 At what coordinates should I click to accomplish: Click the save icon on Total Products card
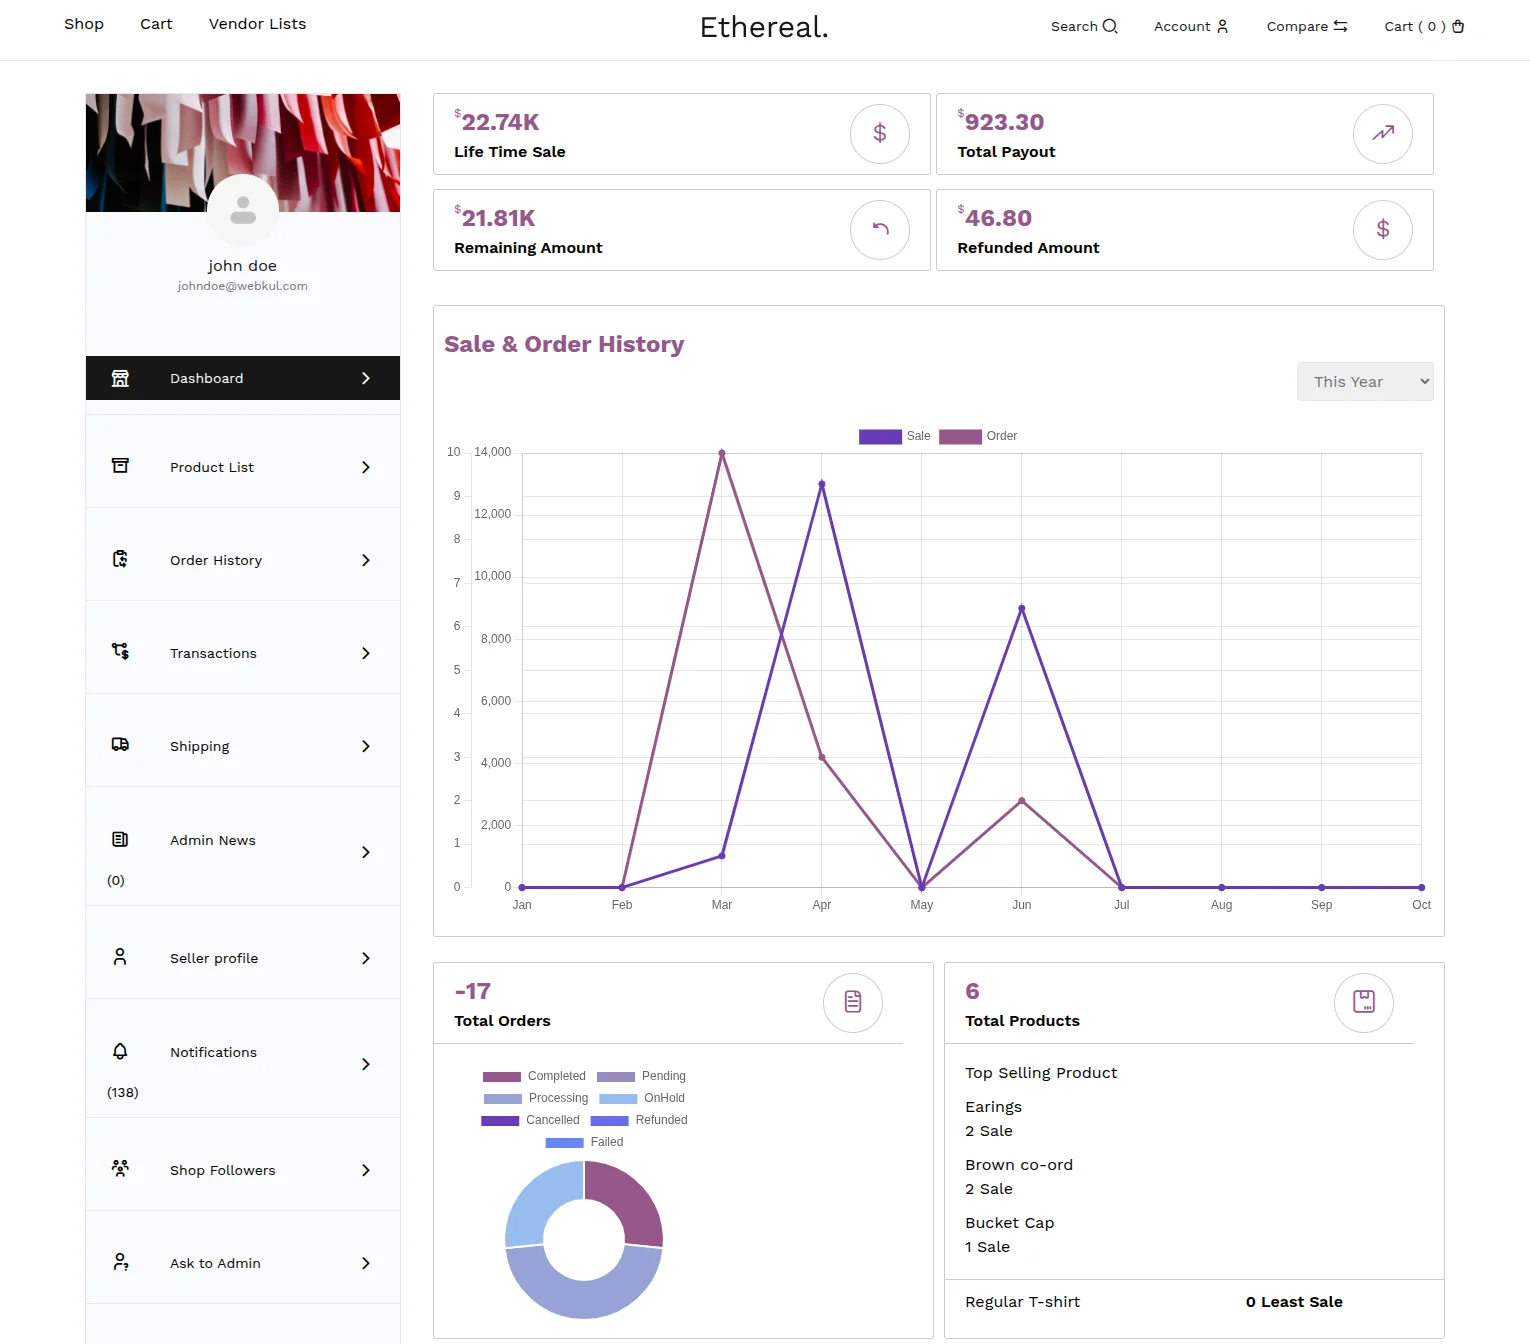[x=1364, y=1003]
